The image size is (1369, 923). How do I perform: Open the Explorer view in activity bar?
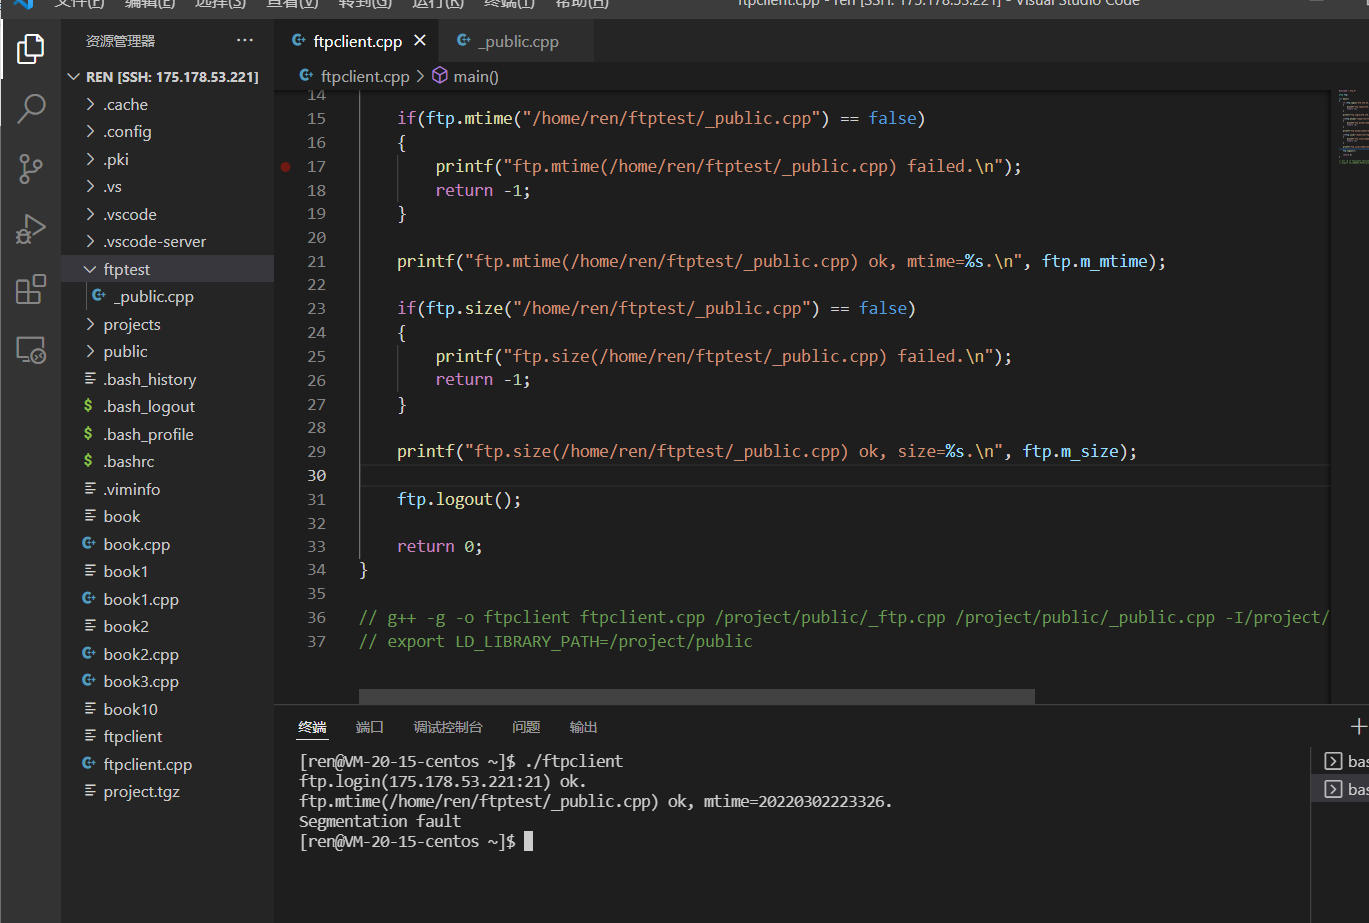pyautogui.click(x=31, y=48)
